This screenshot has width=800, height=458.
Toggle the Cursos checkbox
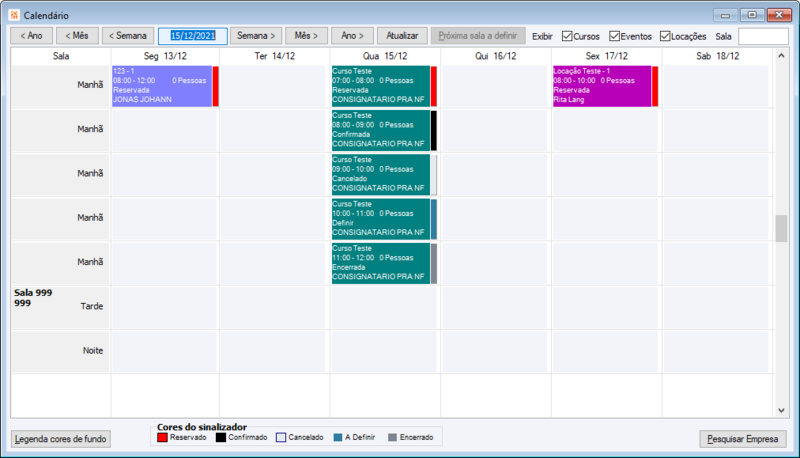point(567,36)
